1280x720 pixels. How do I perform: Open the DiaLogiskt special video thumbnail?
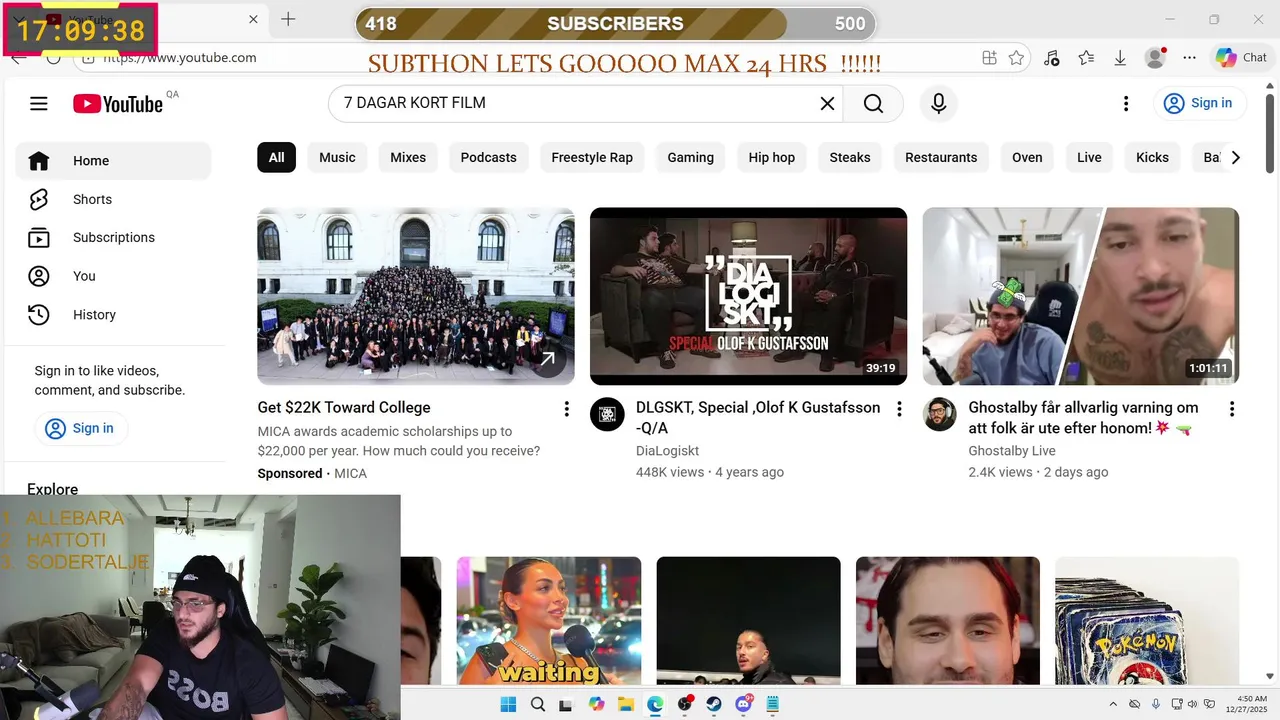click(x=748, y=296)
